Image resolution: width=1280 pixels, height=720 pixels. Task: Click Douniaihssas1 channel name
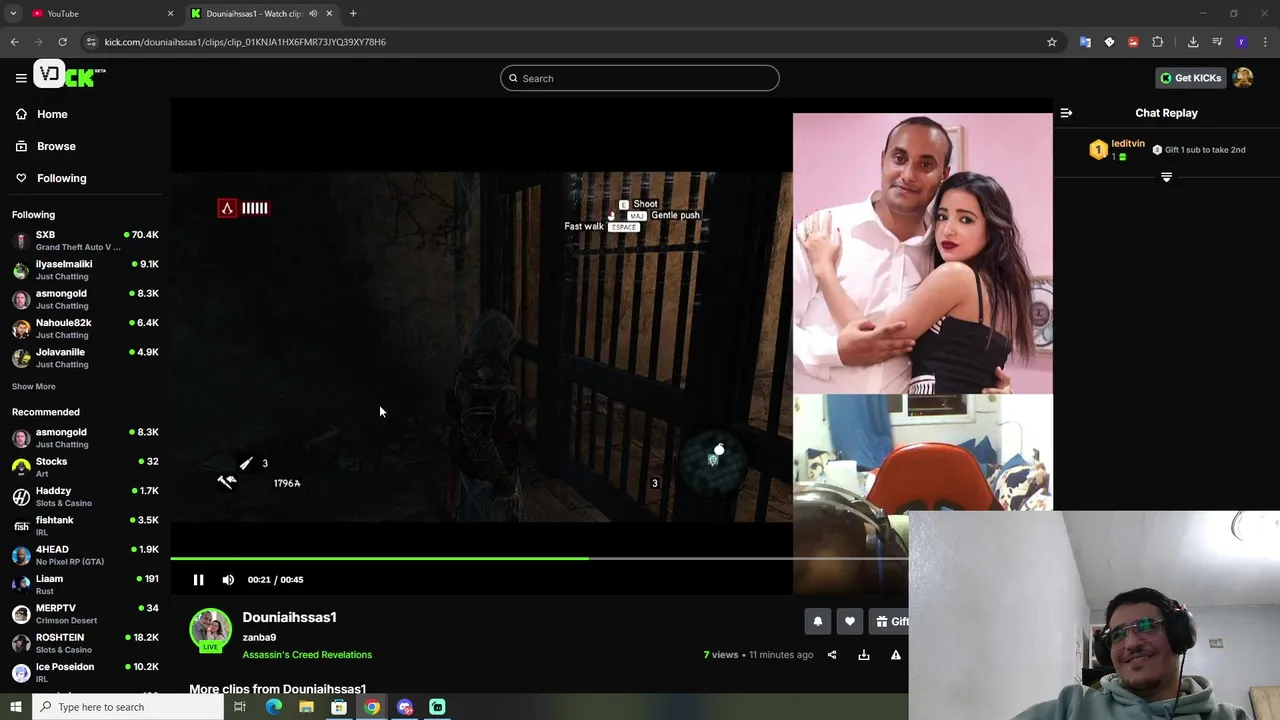point(289,617)
